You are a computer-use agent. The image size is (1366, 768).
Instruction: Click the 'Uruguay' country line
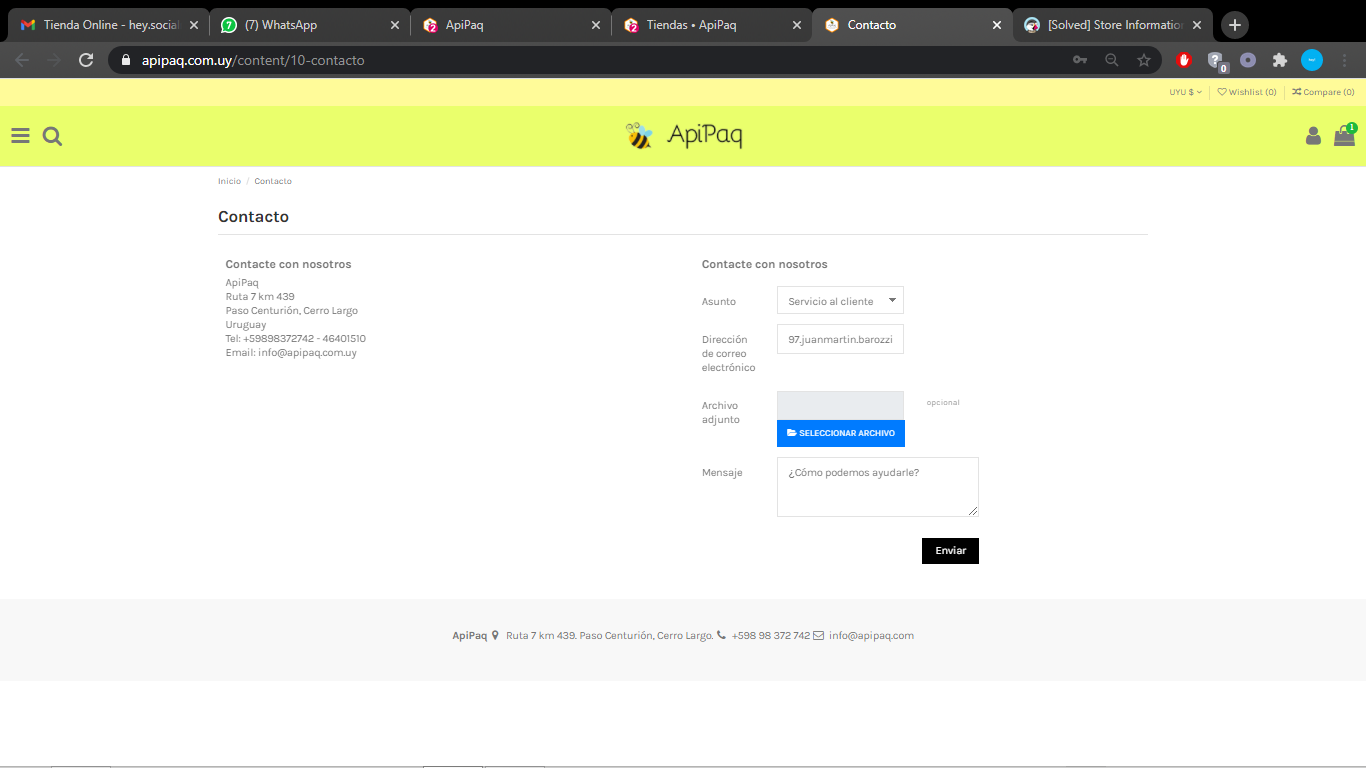246,325
